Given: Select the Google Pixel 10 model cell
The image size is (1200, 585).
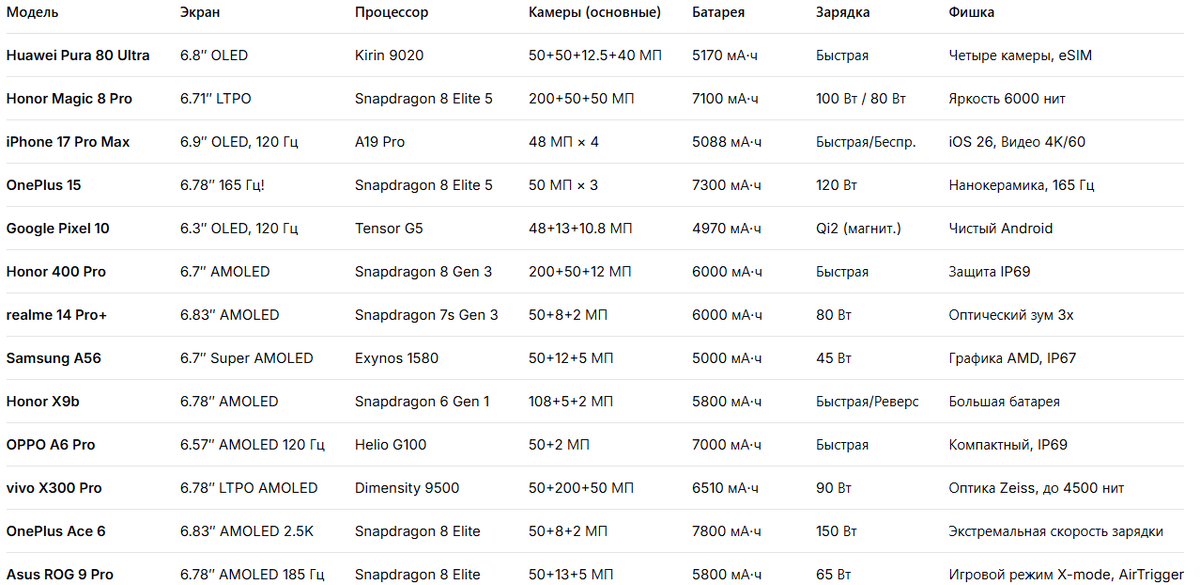Looking at the screenshot, I should pos(58,228).
